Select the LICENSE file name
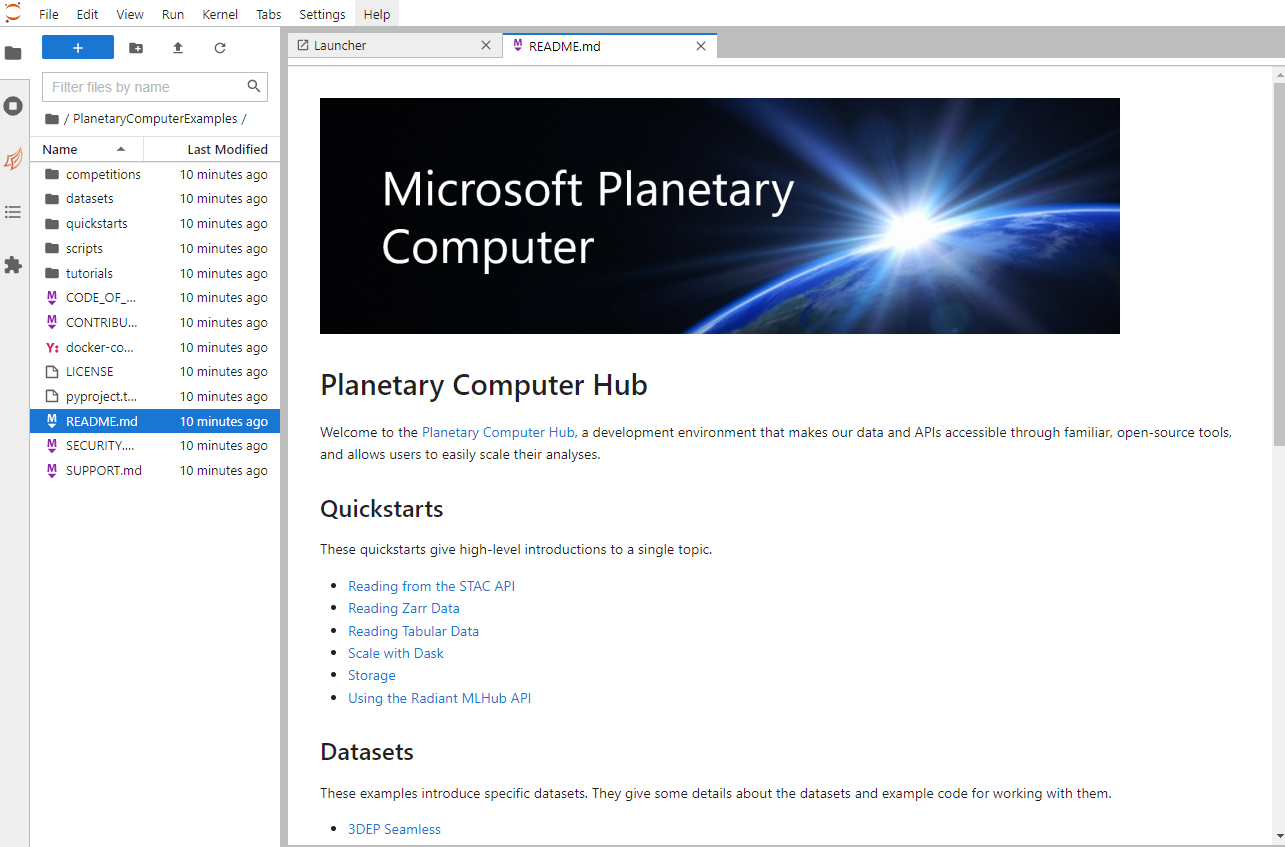Viewport: 1285px width, 847px height. (x=90, y=371)
